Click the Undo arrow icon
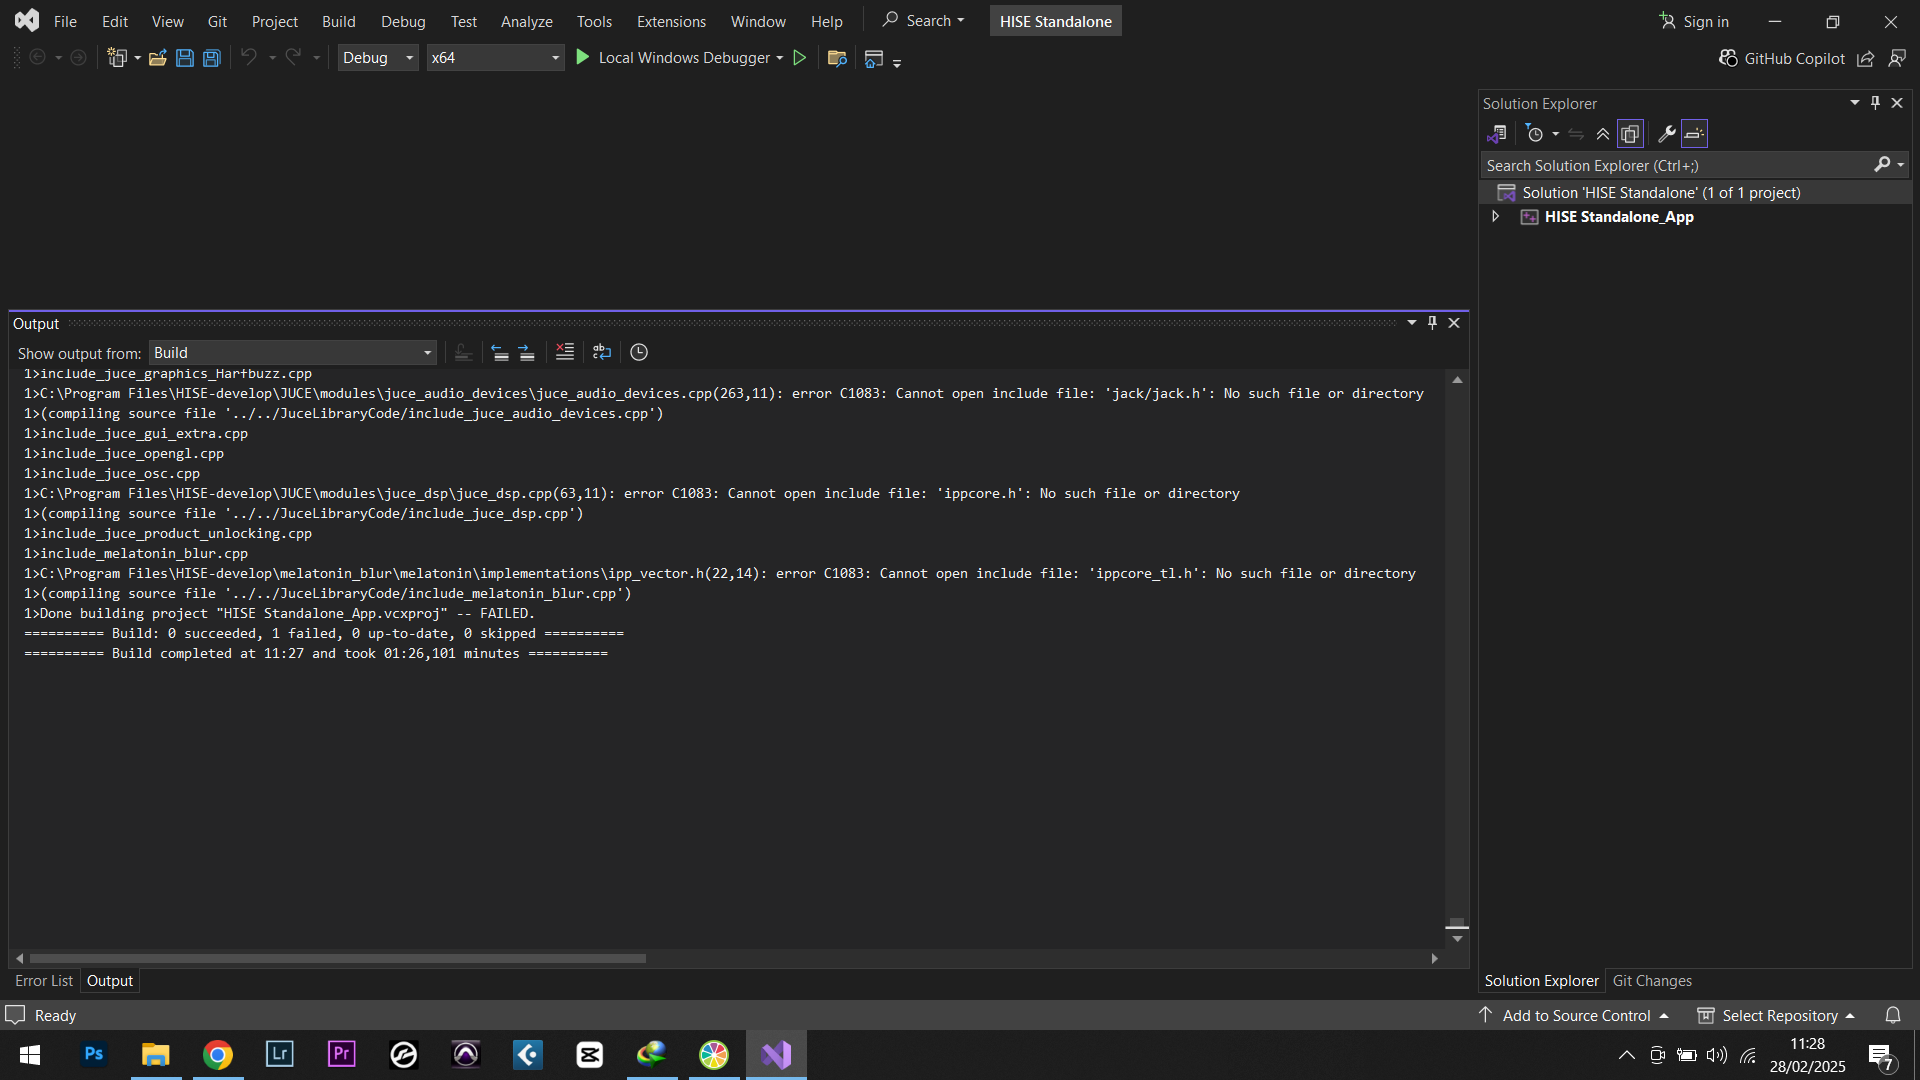This screenshot has height=1080, width=1920. (x=249, y=58)
